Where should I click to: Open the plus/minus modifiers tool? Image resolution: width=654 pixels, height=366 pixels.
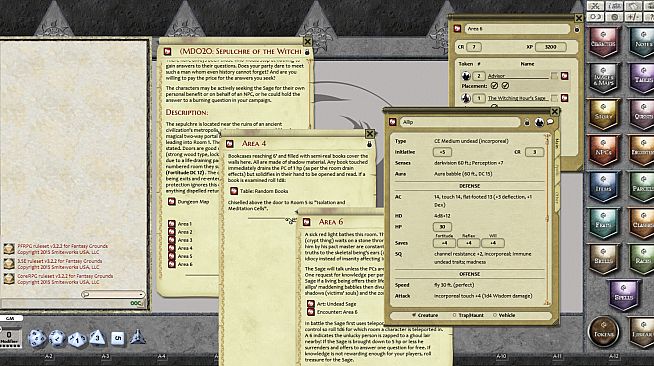[633, 17]
